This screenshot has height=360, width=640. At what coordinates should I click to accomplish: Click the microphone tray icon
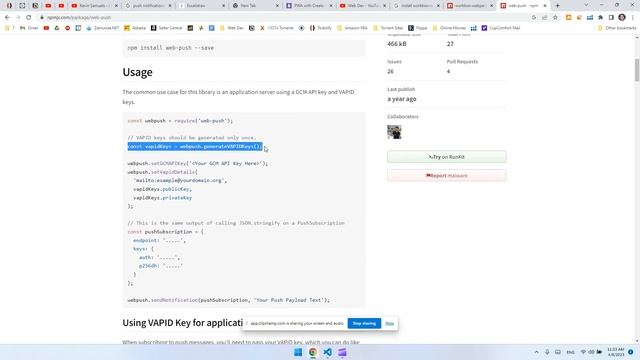coord(547,352)
